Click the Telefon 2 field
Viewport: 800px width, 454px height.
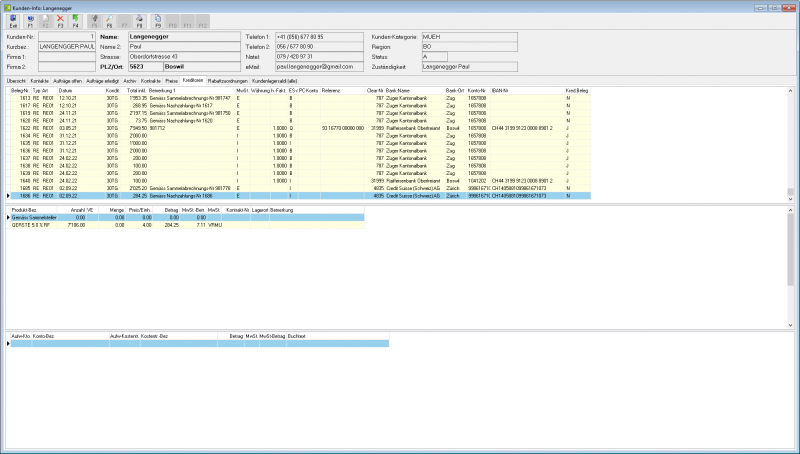coord(319,46)
